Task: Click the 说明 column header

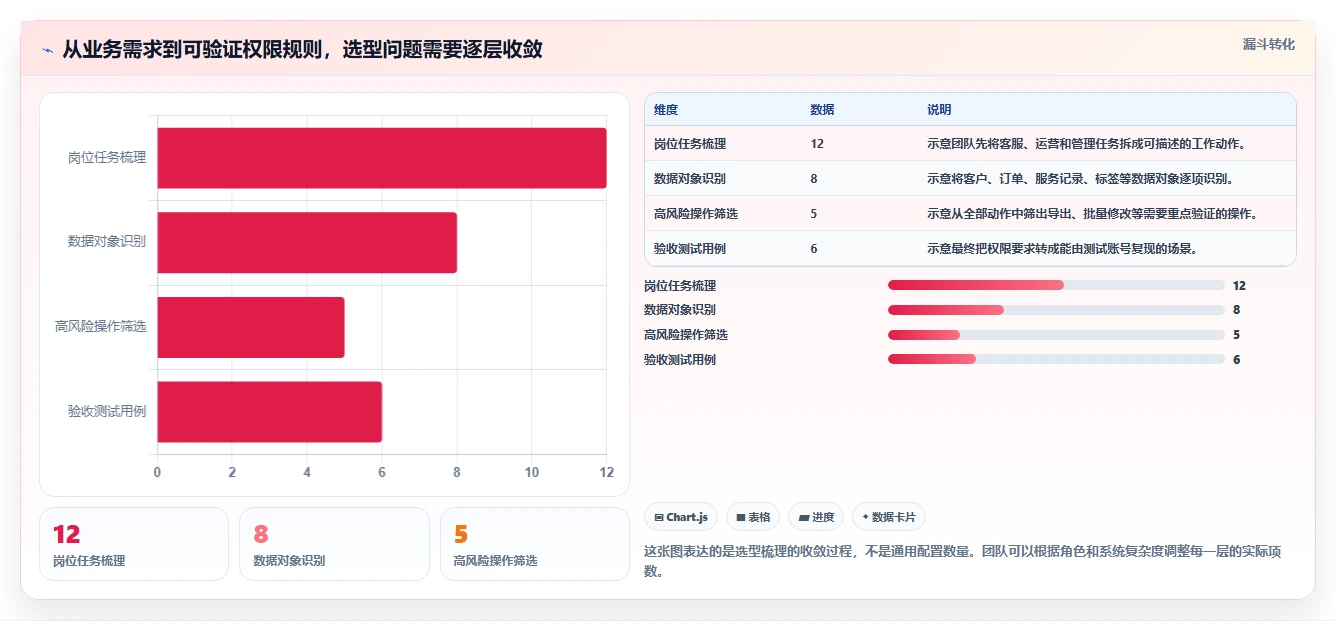Action: (x=939, y=110)
